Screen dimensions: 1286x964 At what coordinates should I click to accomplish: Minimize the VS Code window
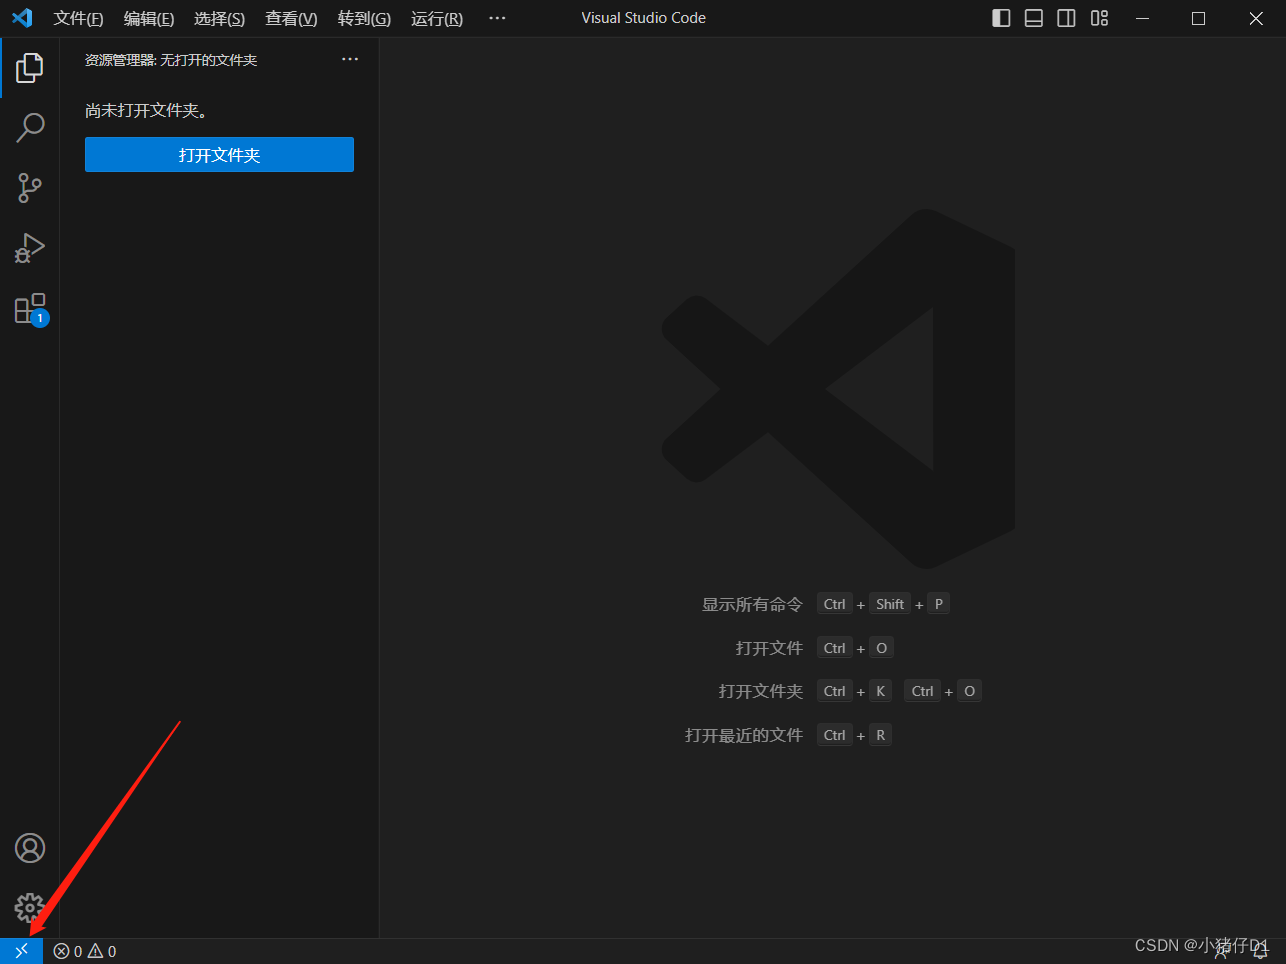point(1142,18)
